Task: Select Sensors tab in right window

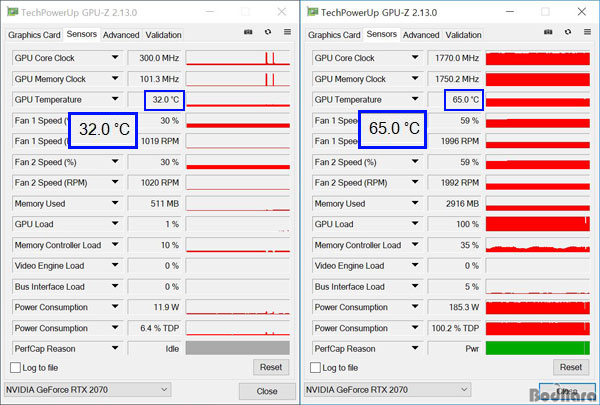Action: tap(382, 34)
